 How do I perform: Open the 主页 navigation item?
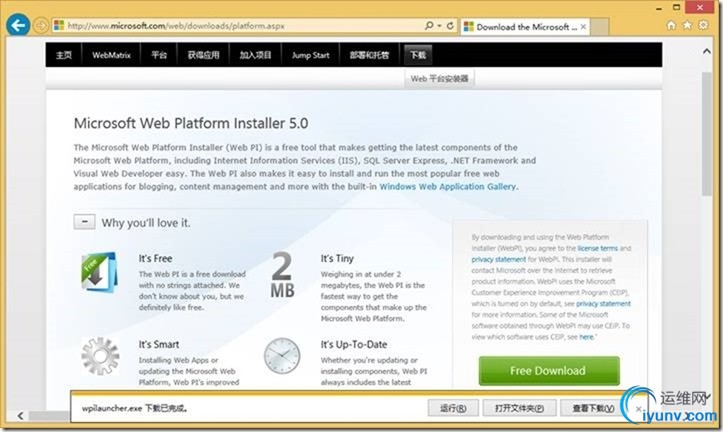pyautogui.click(x=64, y=55)
